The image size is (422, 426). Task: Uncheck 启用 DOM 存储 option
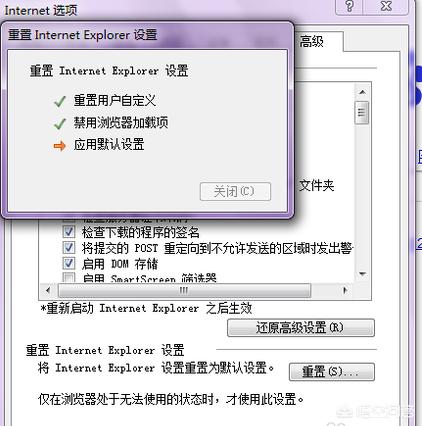coord(69,263)
